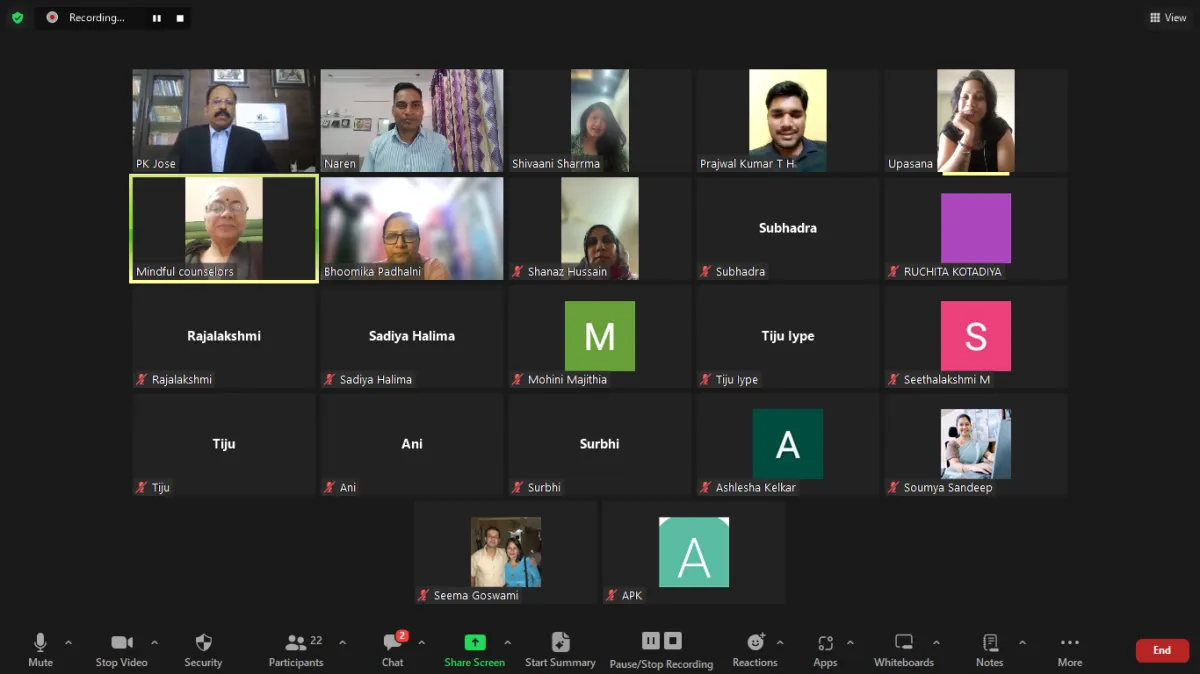Click the muted mic icon beside Ashlesha Kelkar
The width and height of the screenshot is (1200, 674).
coord(705,487)
